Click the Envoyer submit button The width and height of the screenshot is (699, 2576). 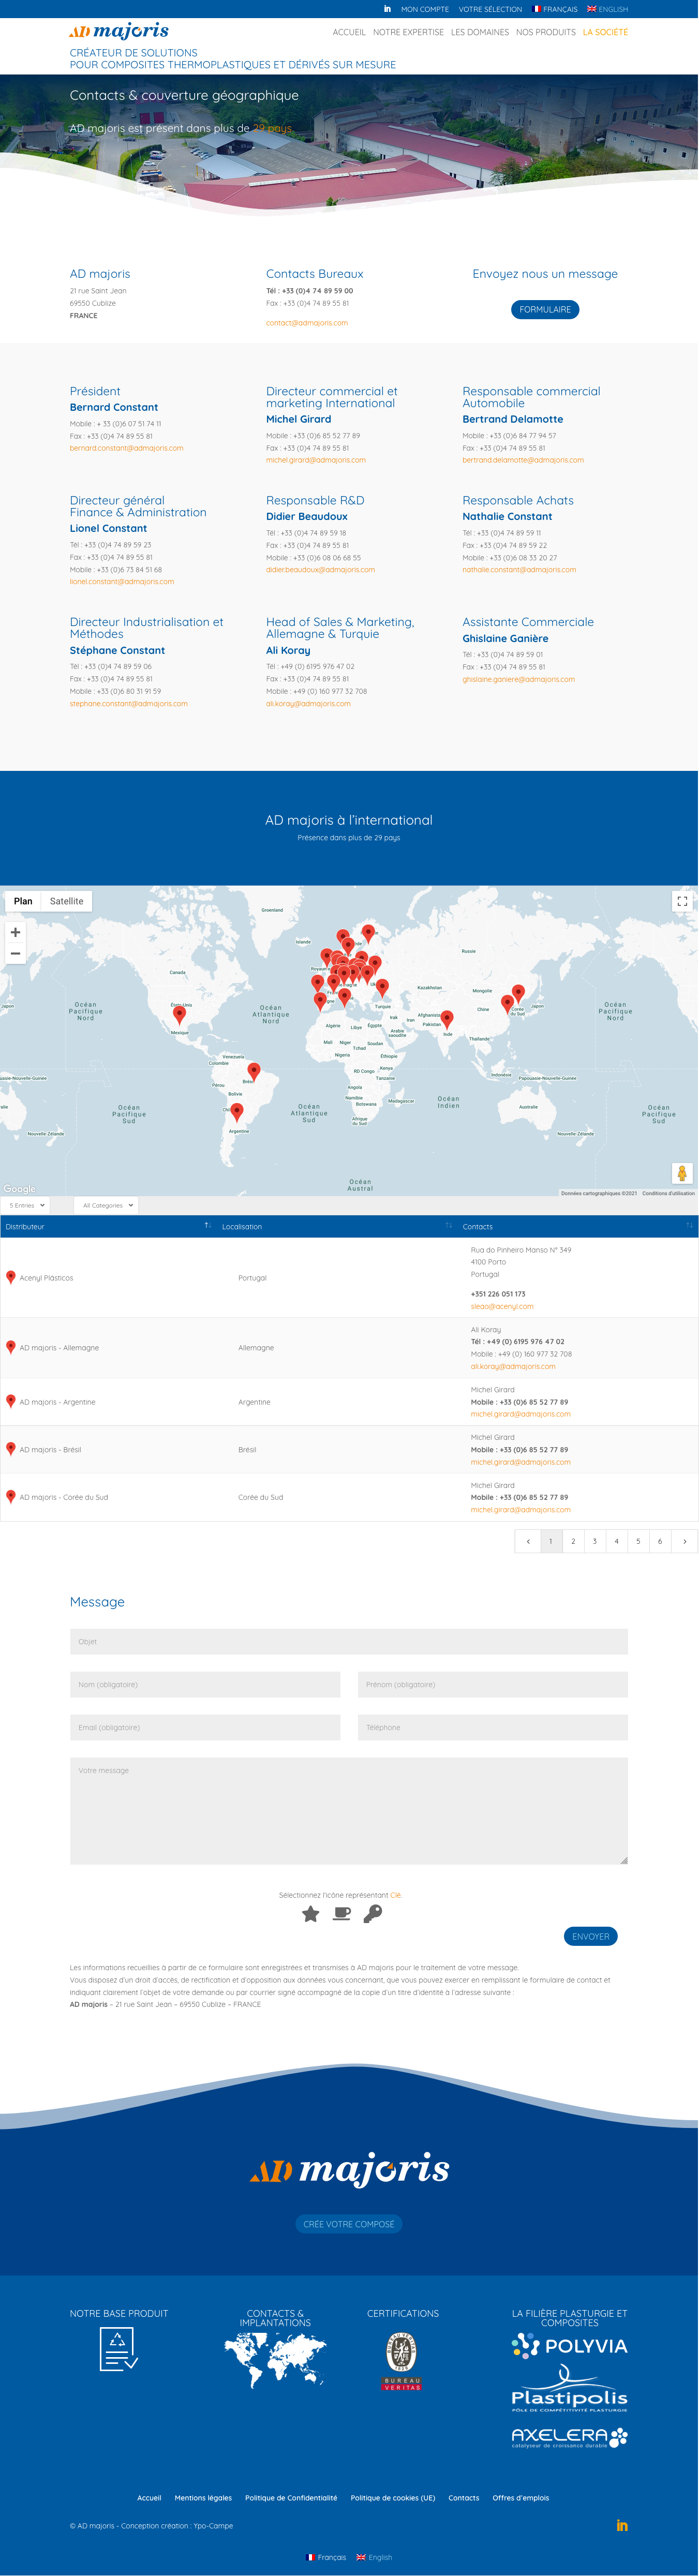pyautogui.click(x=590, y=1936)
